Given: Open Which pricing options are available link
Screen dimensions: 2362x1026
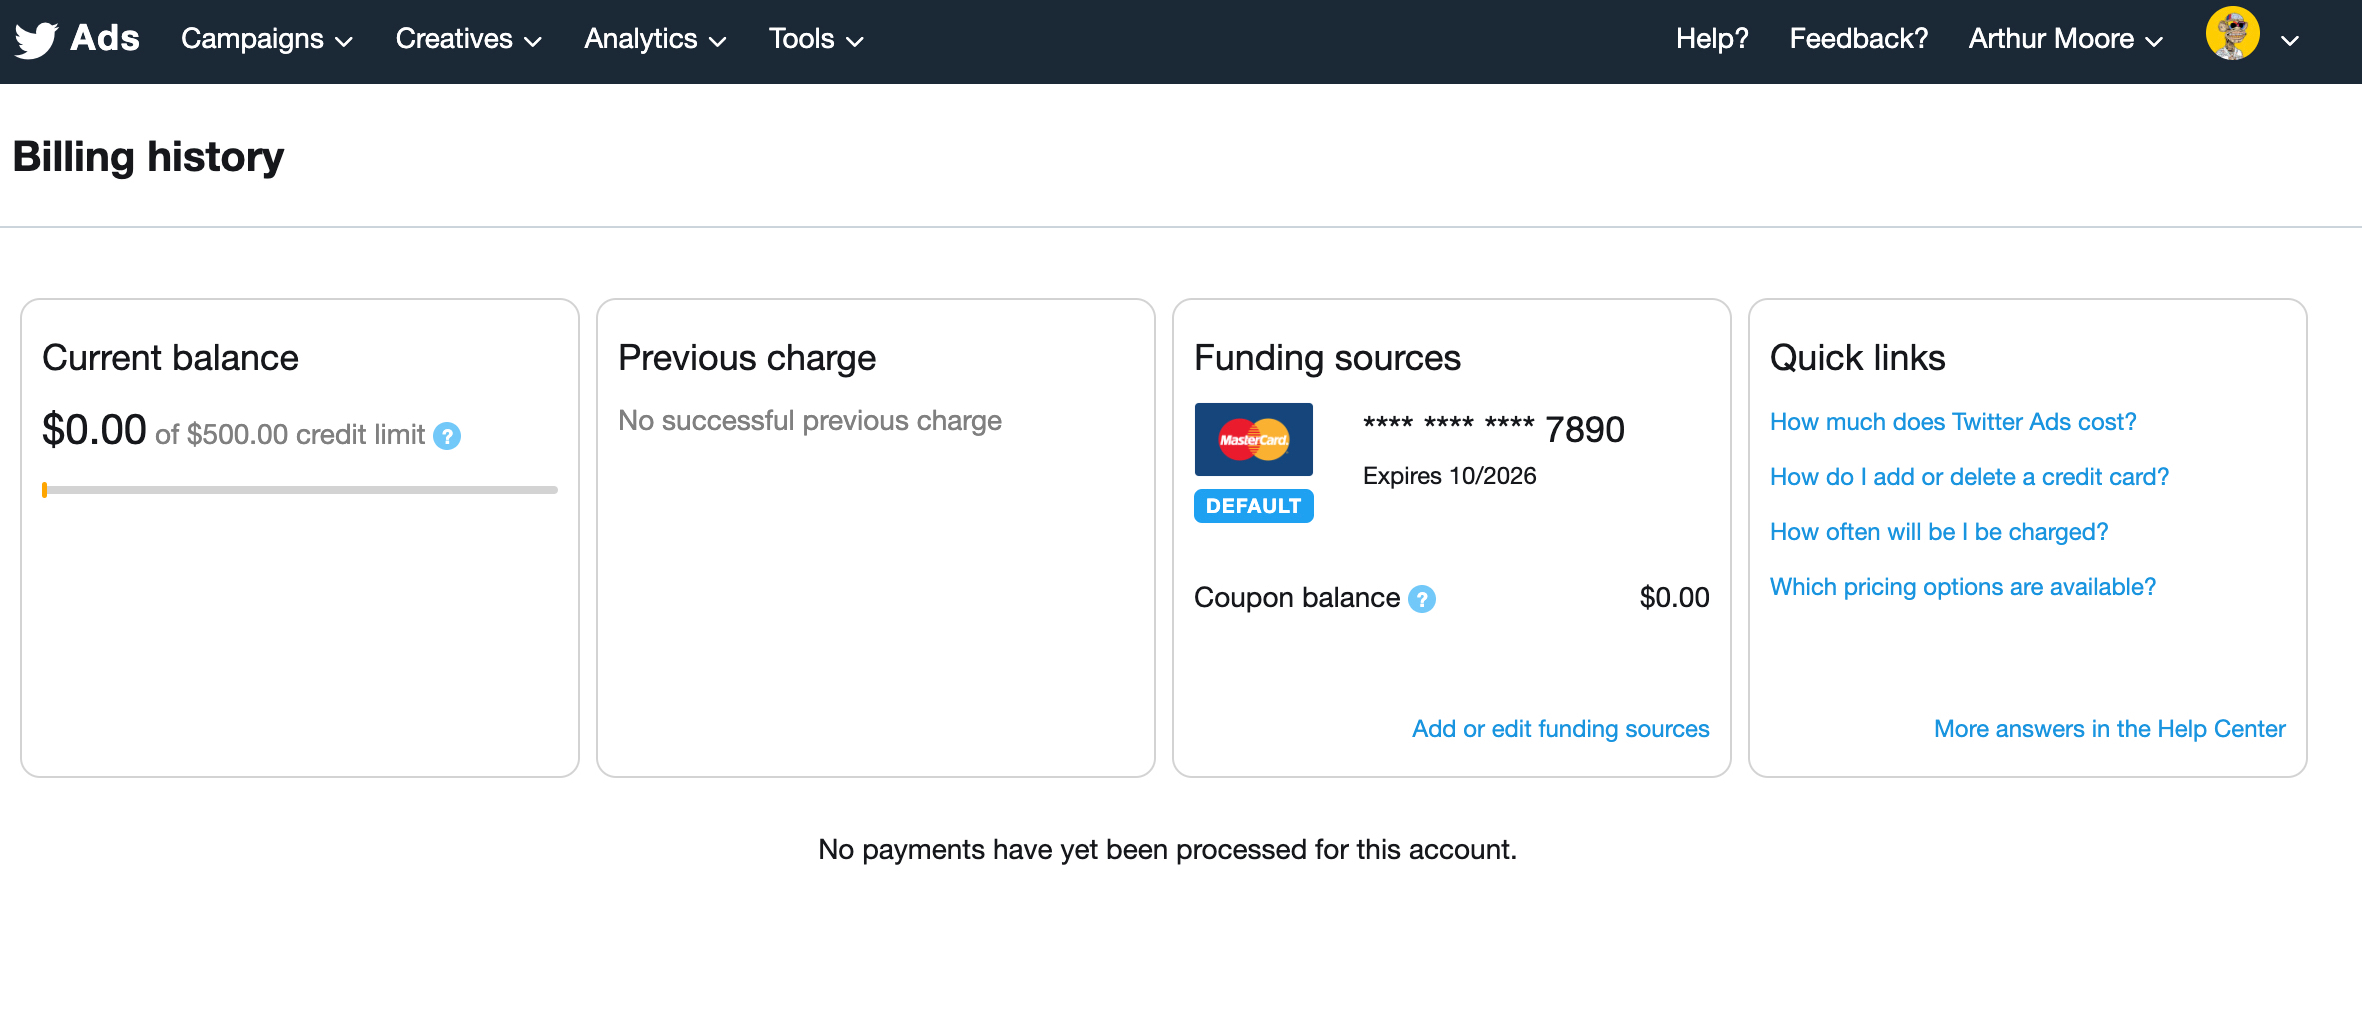Looking at the screenshot, I should [x=1962, y=587].
